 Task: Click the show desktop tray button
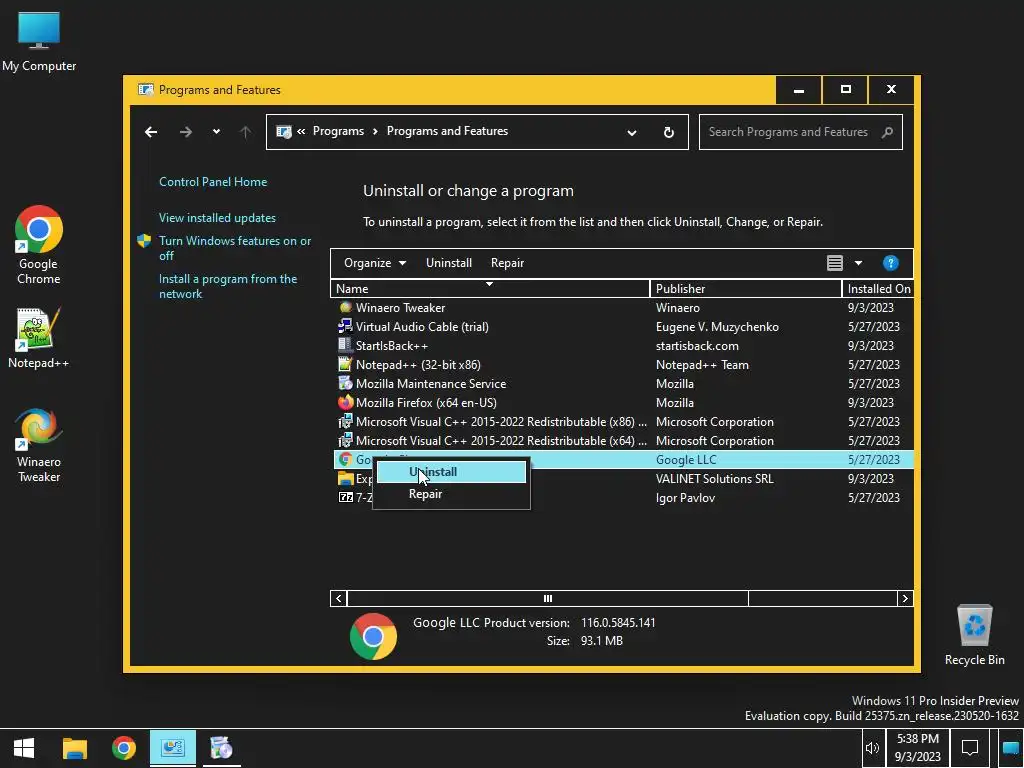[1011, 748]
